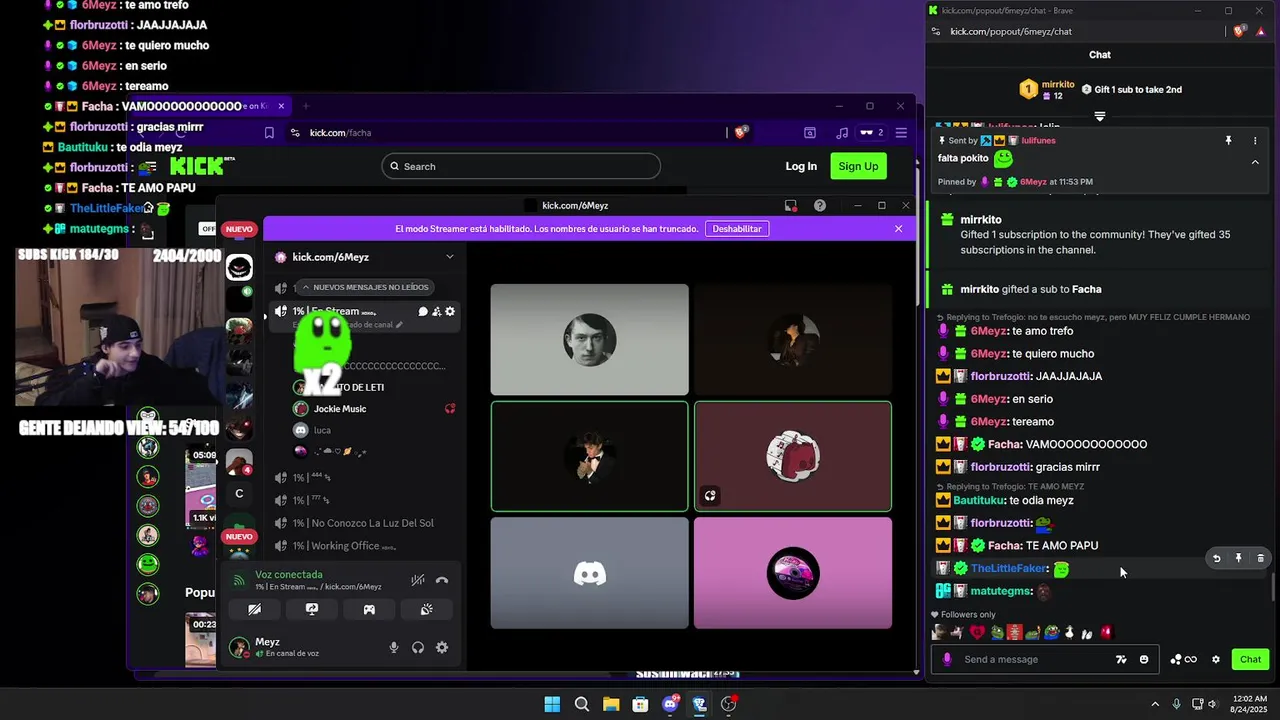1280x720 pixels.
Task: Click Log In on Kick site
Action: coord(801,166)
